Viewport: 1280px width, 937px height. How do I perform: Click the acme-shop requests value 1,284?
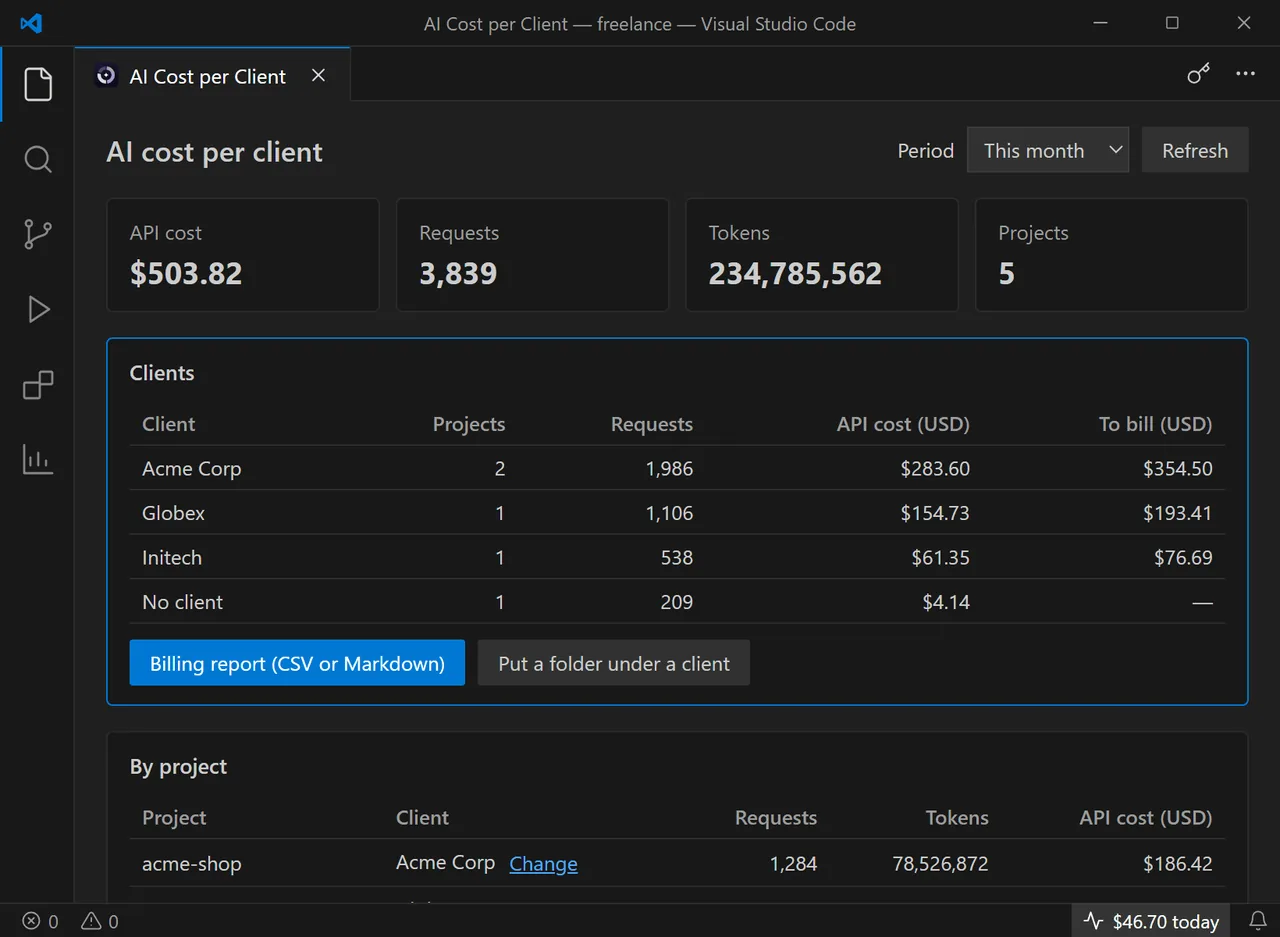pos(794,864)
